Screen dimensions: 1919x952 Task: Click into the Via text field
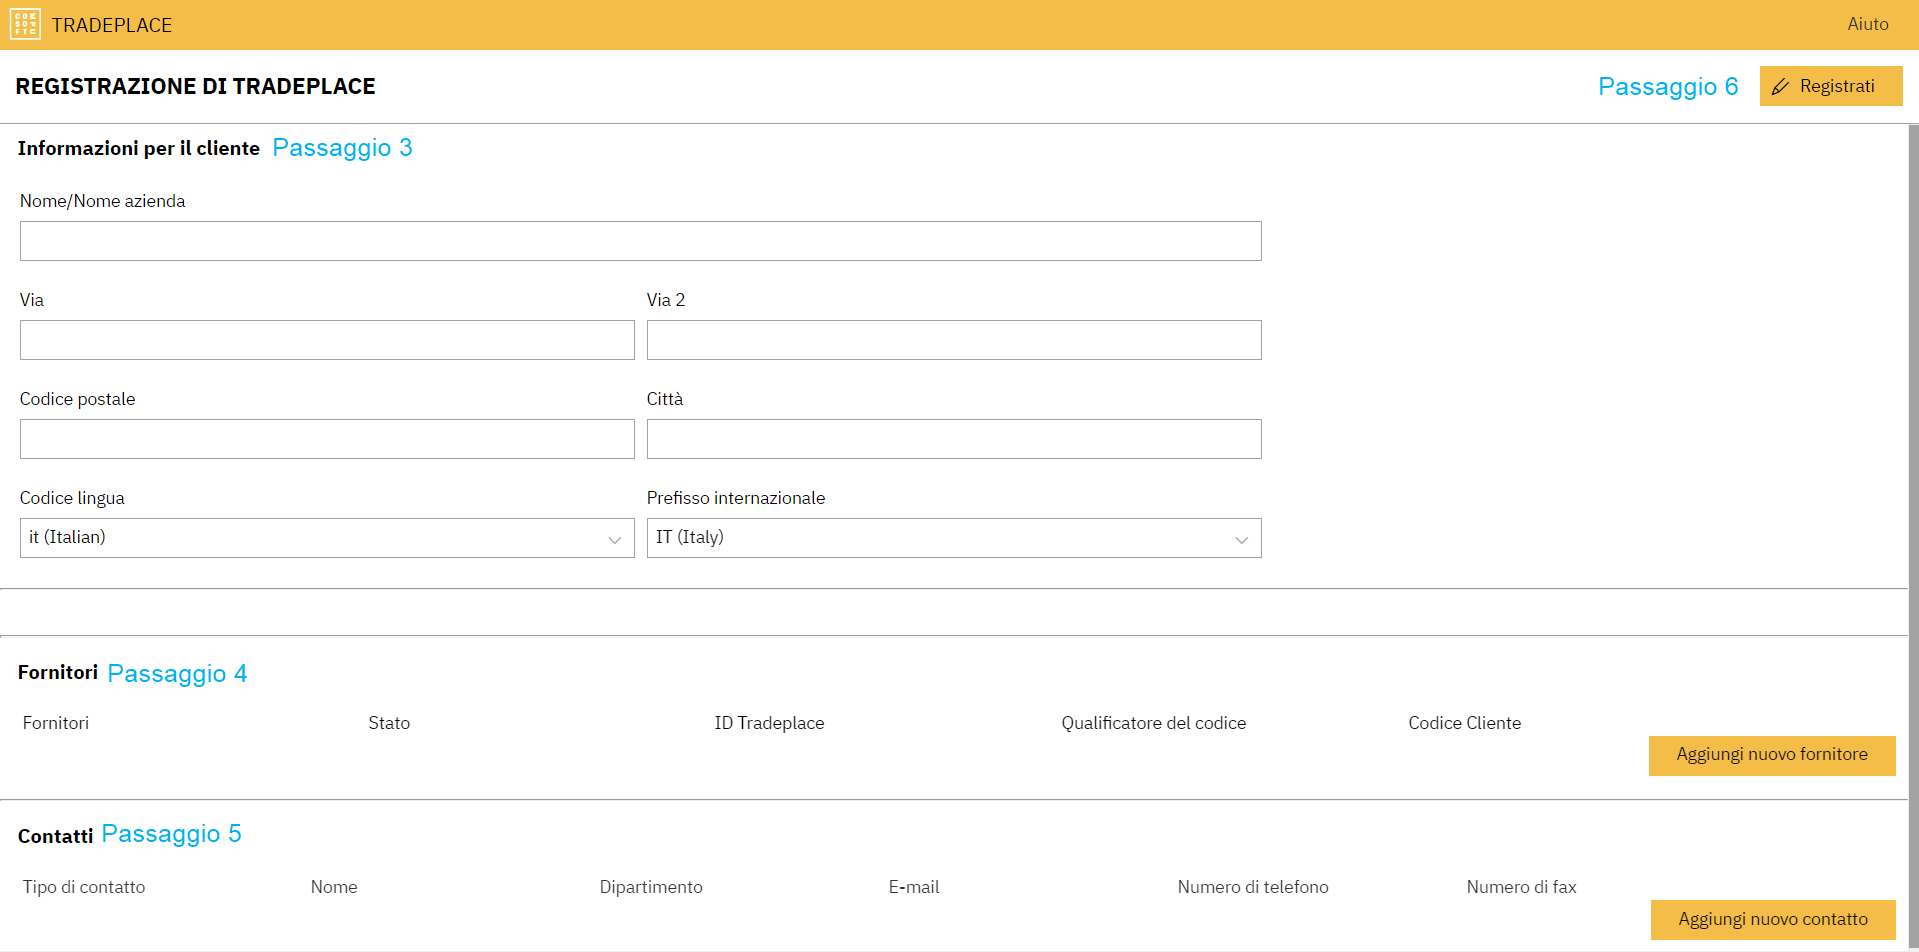(x=327, y=340)
